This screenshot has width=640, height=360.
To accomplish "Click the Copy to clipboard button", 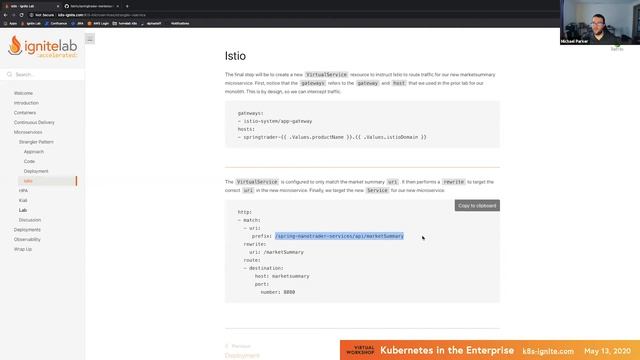I will 477,206.
